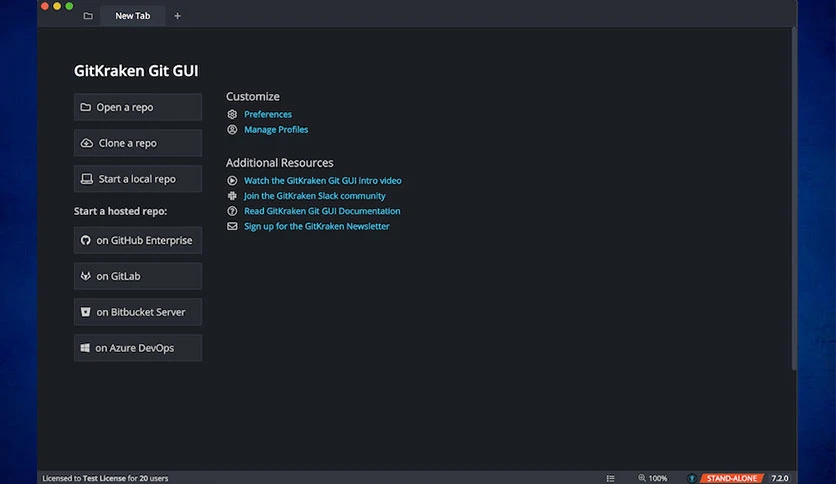The image size is (836, 484).
Task: Maximize the window with the green button
Action: click(x=69, y=6)
